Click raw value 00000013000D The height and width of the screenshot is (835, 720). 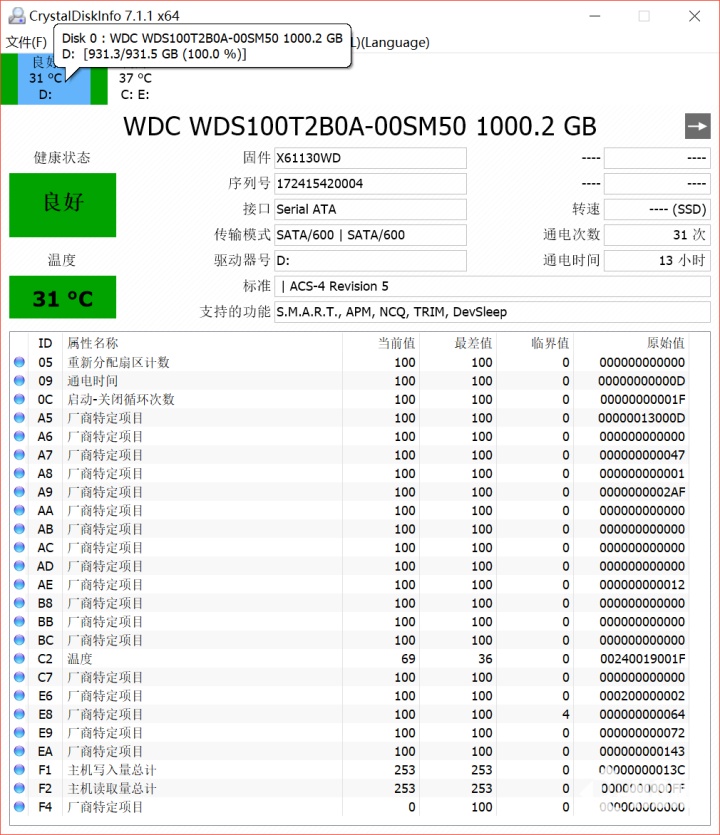pos(642,418)
